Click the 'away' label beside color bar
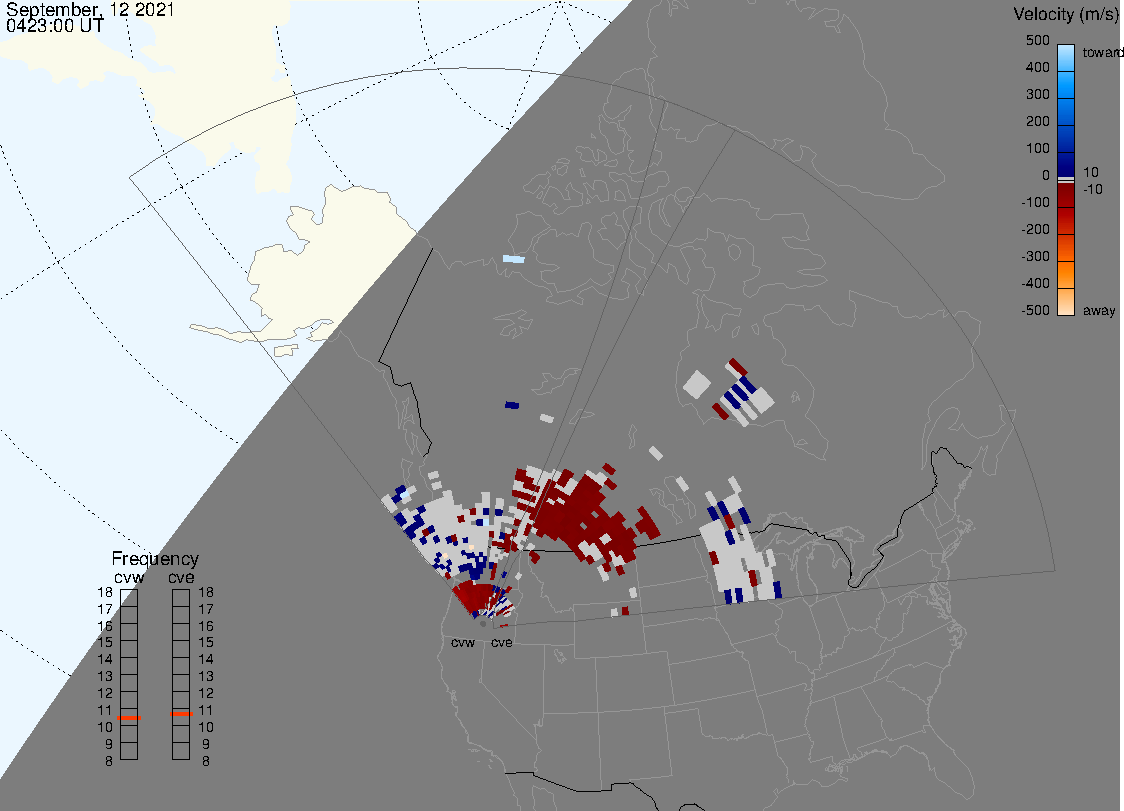 pos(1099,311)
